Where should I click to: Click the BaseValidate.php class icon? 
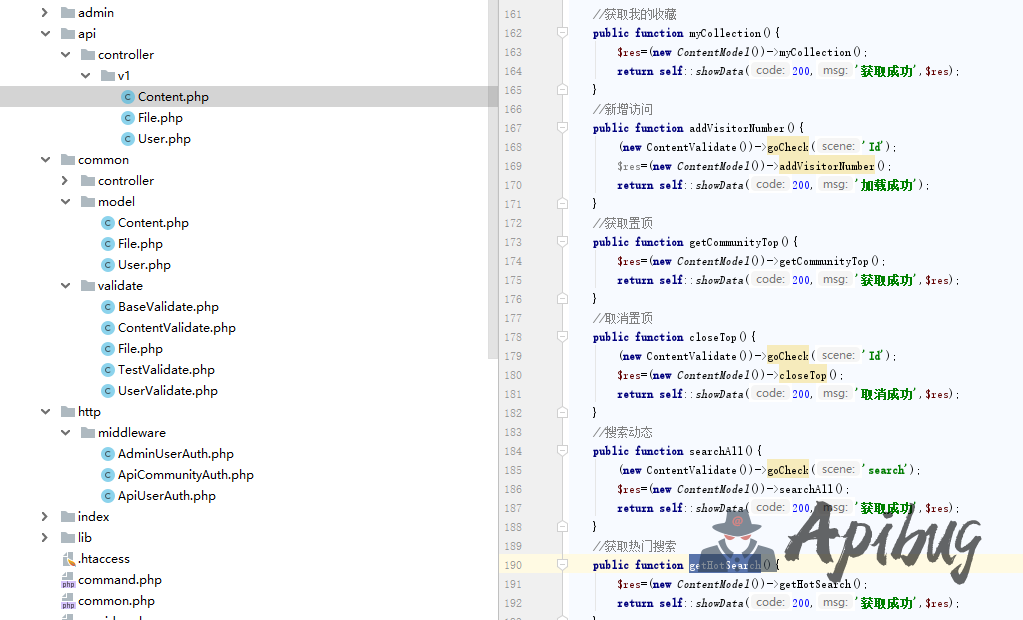pyautogui.click(x=108, y=307)
